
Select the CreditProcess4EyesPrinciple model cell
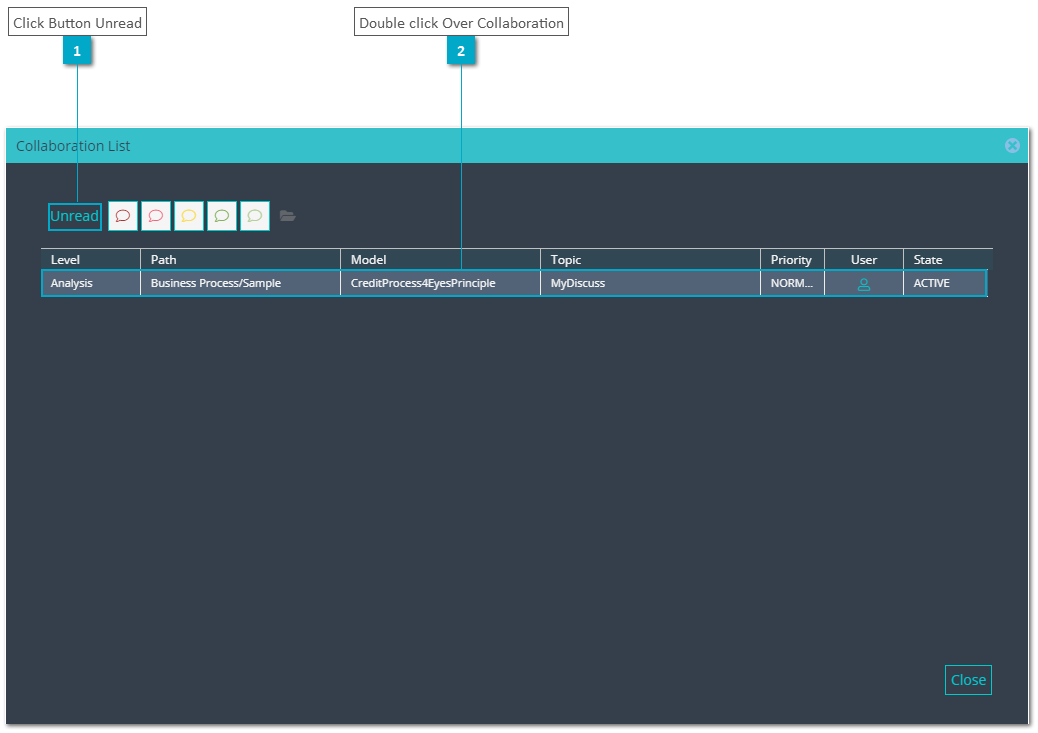(440, 283)
